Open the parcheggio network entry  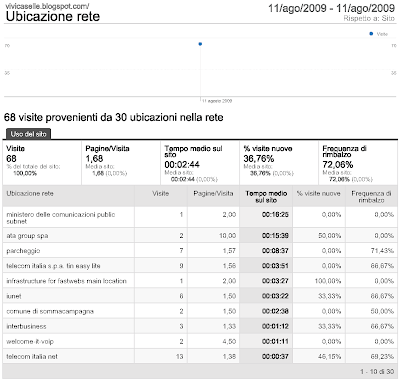23,251
